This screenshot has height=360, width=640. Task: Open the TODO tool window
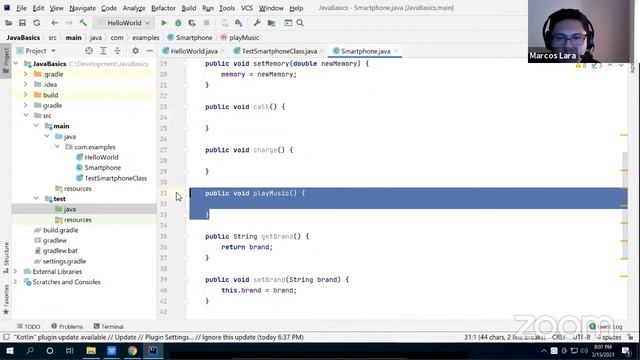click(29, 327)
